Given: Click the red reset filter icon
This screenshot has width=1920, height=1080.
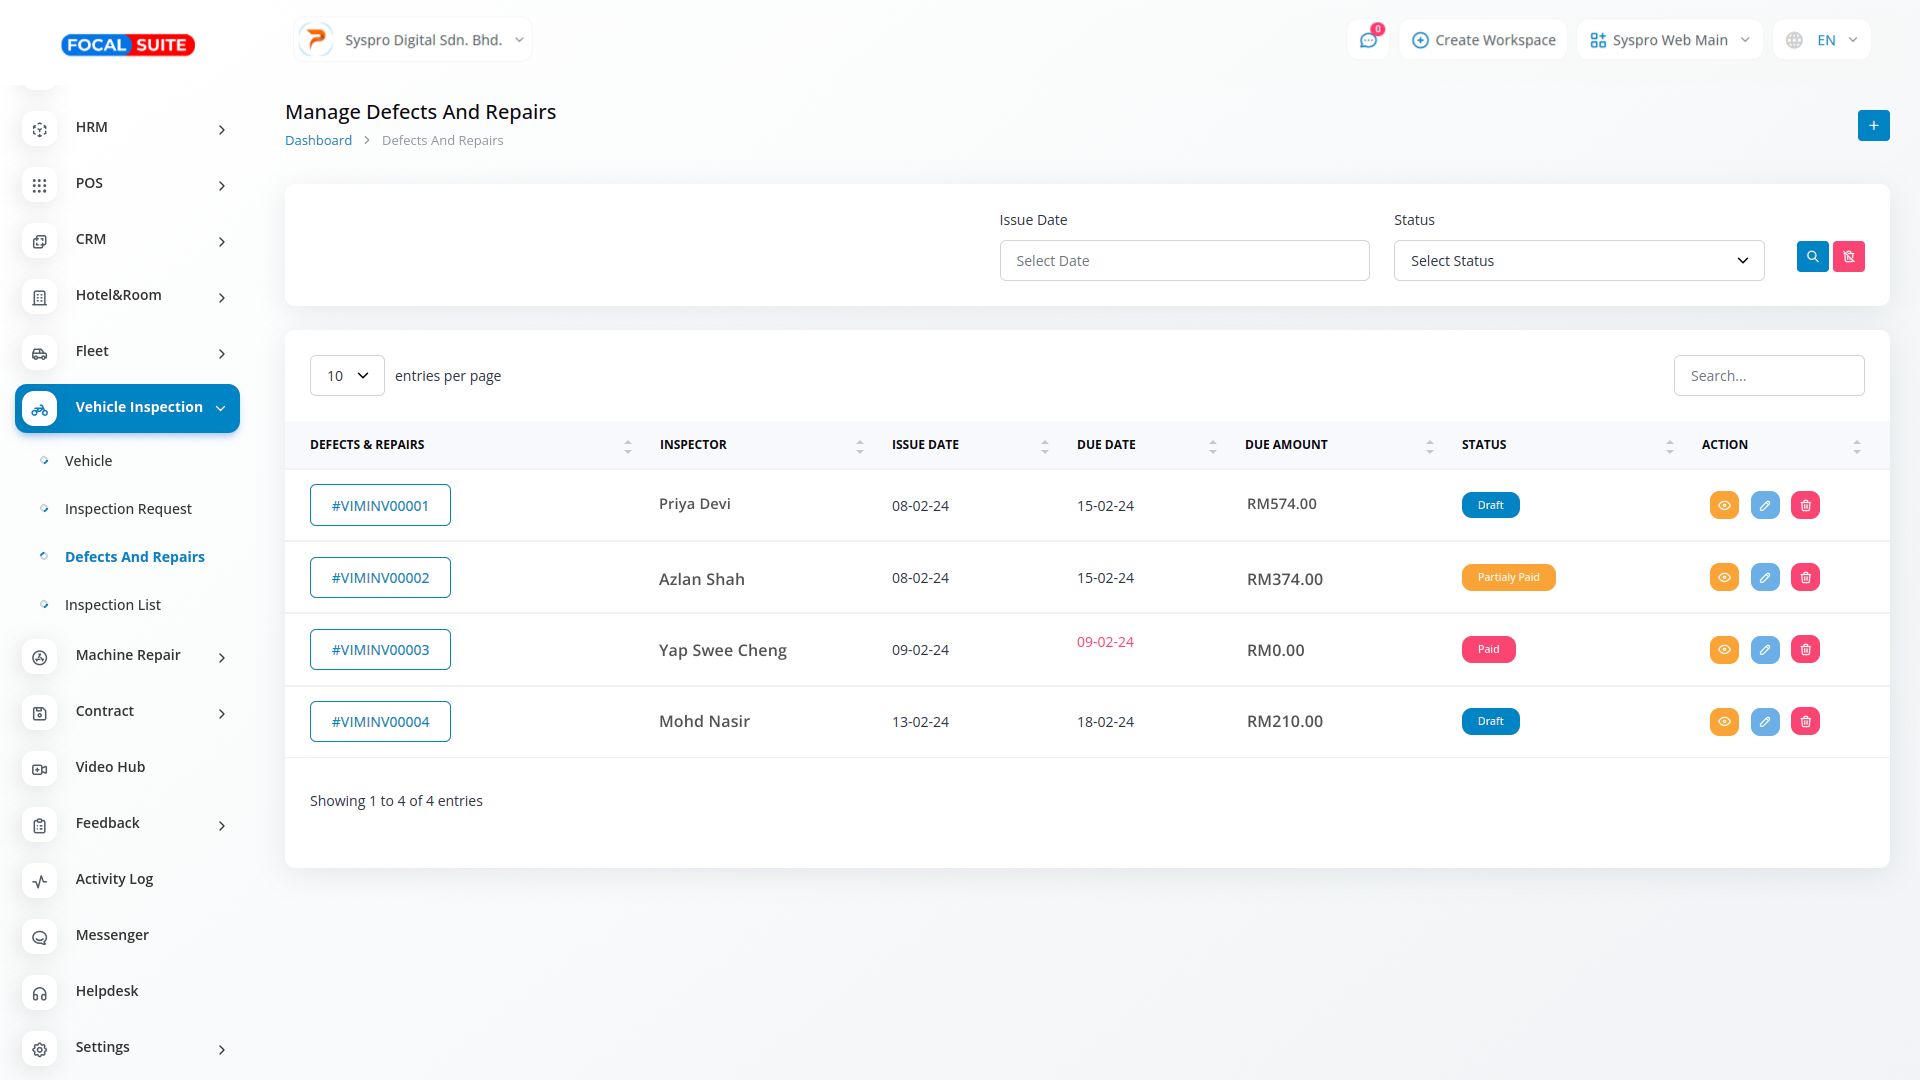Looking at the screenshot, I should pyautogui.click(x=1848, y=257).
